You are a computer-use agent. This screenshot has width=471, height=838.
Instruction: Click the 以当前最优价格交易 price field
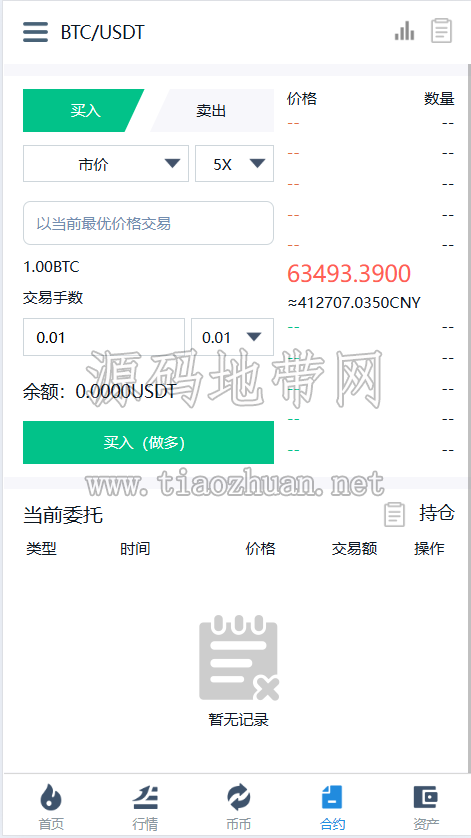pos(148,223)
